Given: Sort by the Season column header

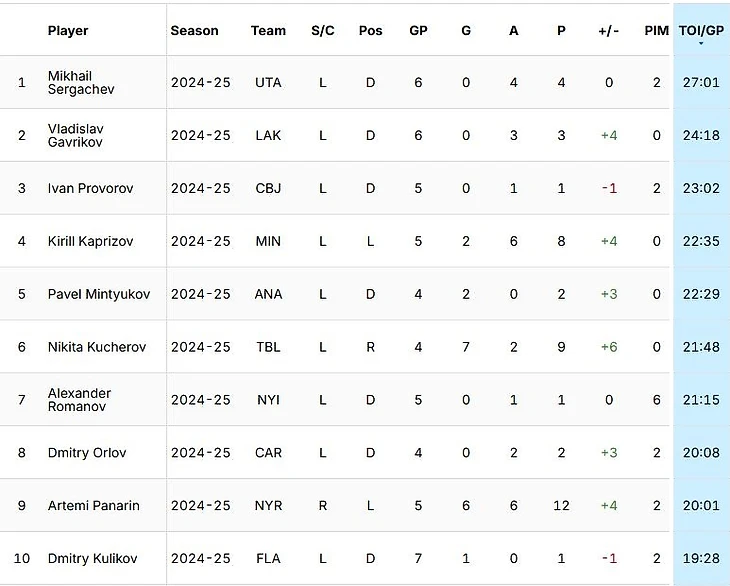Looking at the screenshot, I should [x=195, y=31].
